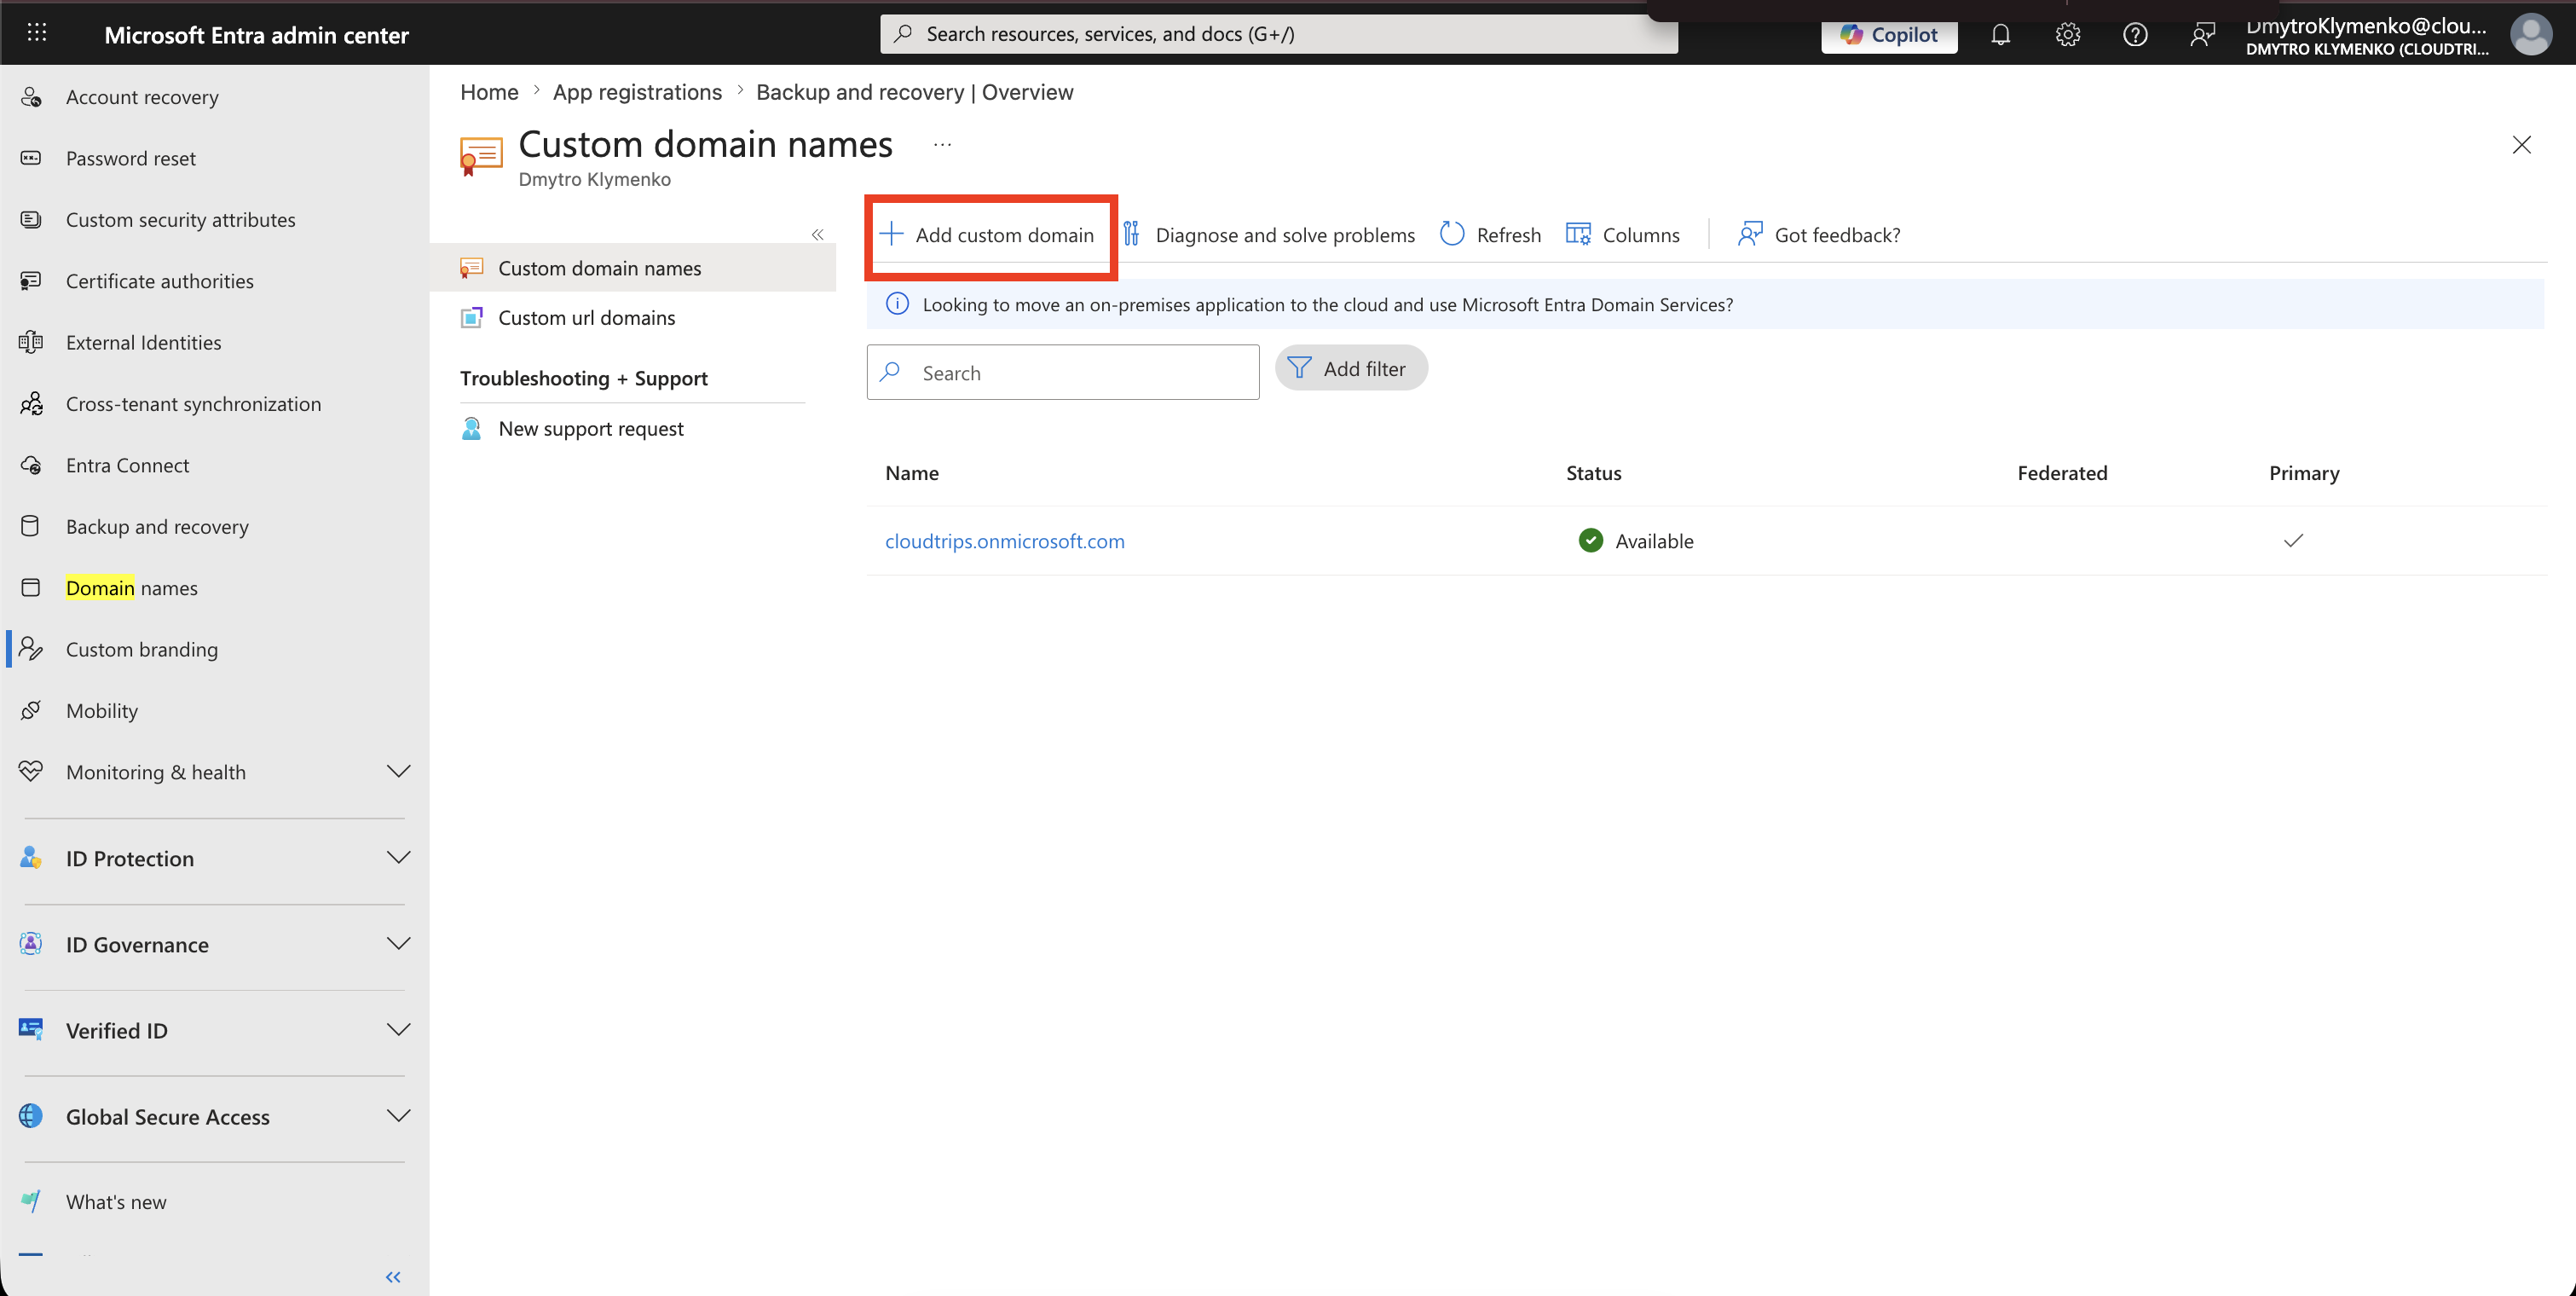Click the global search resources box
The image size is (2576, 1296).
click(1279, 34)
